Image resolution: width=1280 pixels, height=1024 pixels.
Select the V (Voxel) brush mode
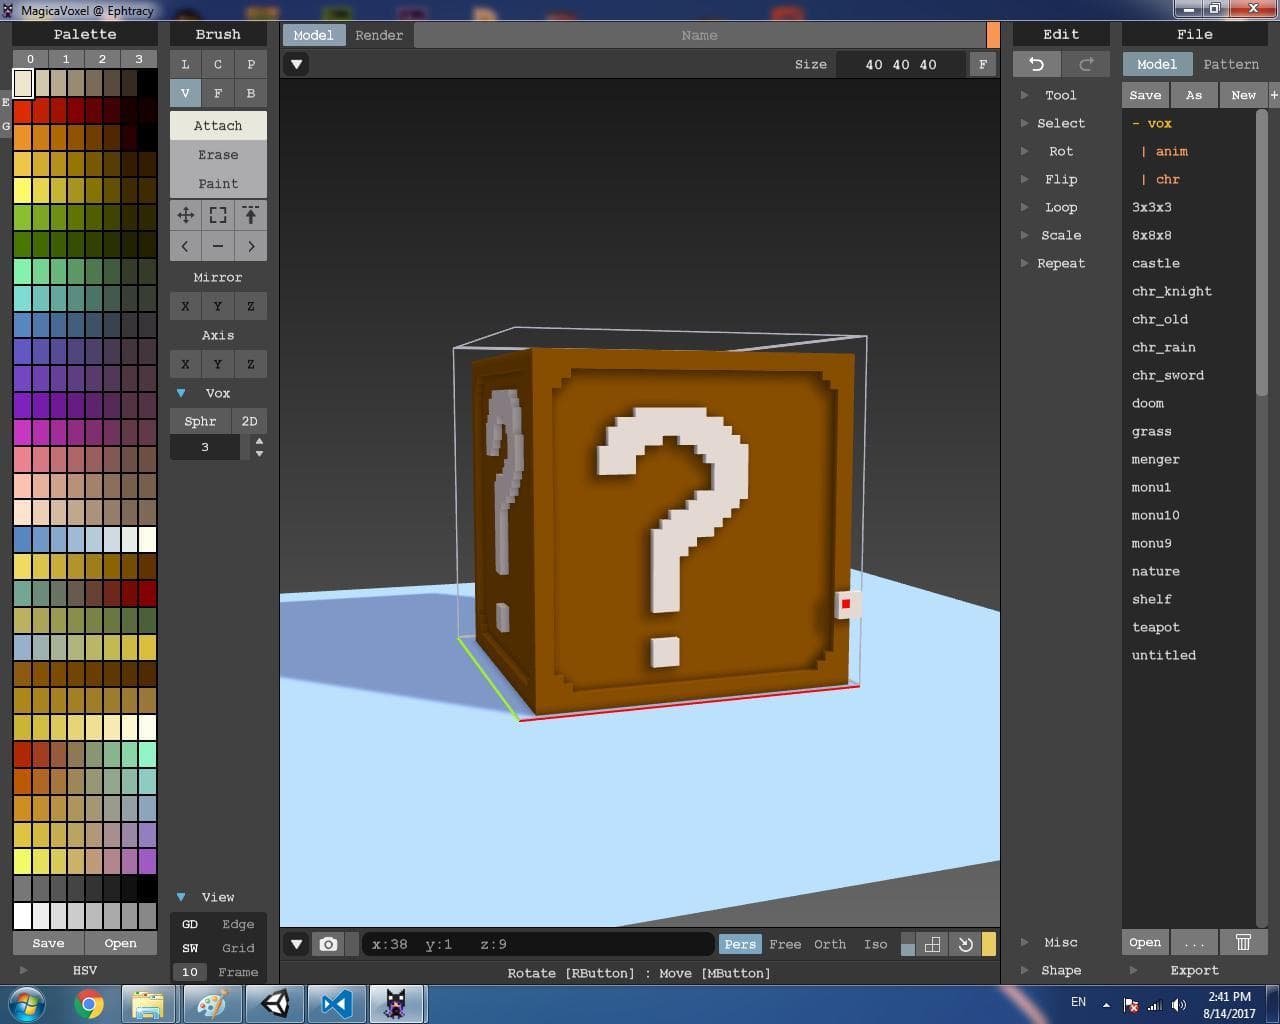coord(185,93)
